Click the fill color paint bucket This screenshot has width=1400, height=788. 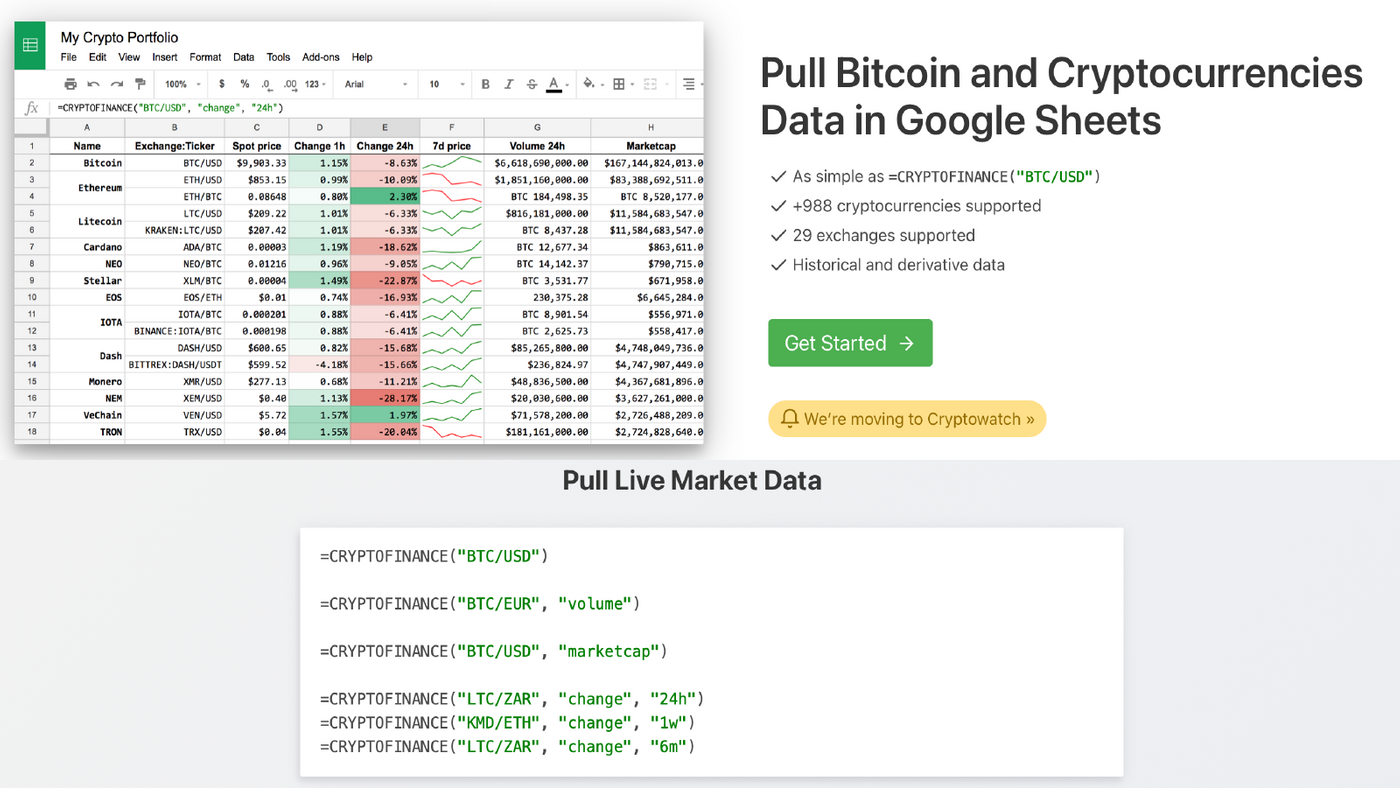[x=589, y=84]
